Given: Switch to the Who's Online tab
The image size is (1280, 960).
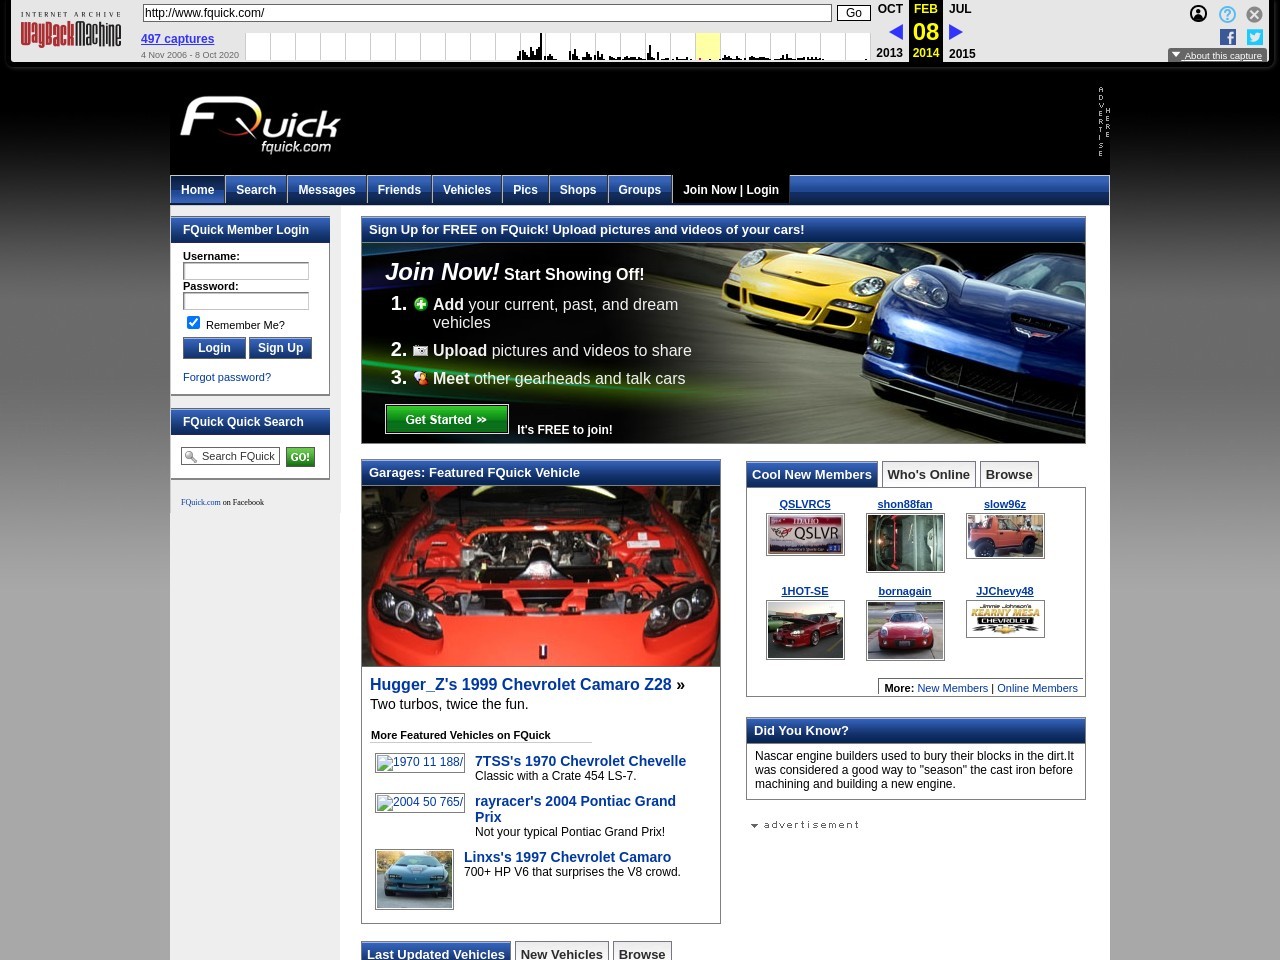Looking at the screenshot, I should tap(928, 475).
